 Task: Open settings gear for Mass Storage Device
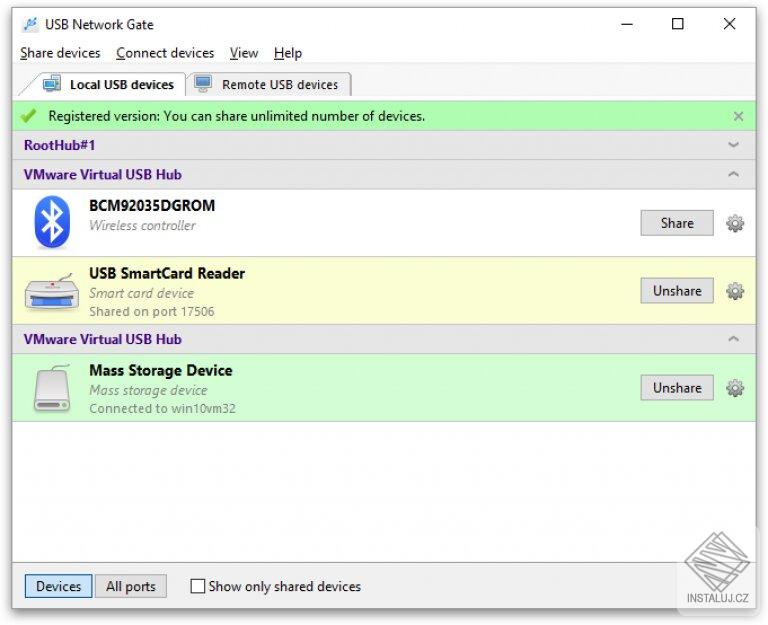pos(735,388)
